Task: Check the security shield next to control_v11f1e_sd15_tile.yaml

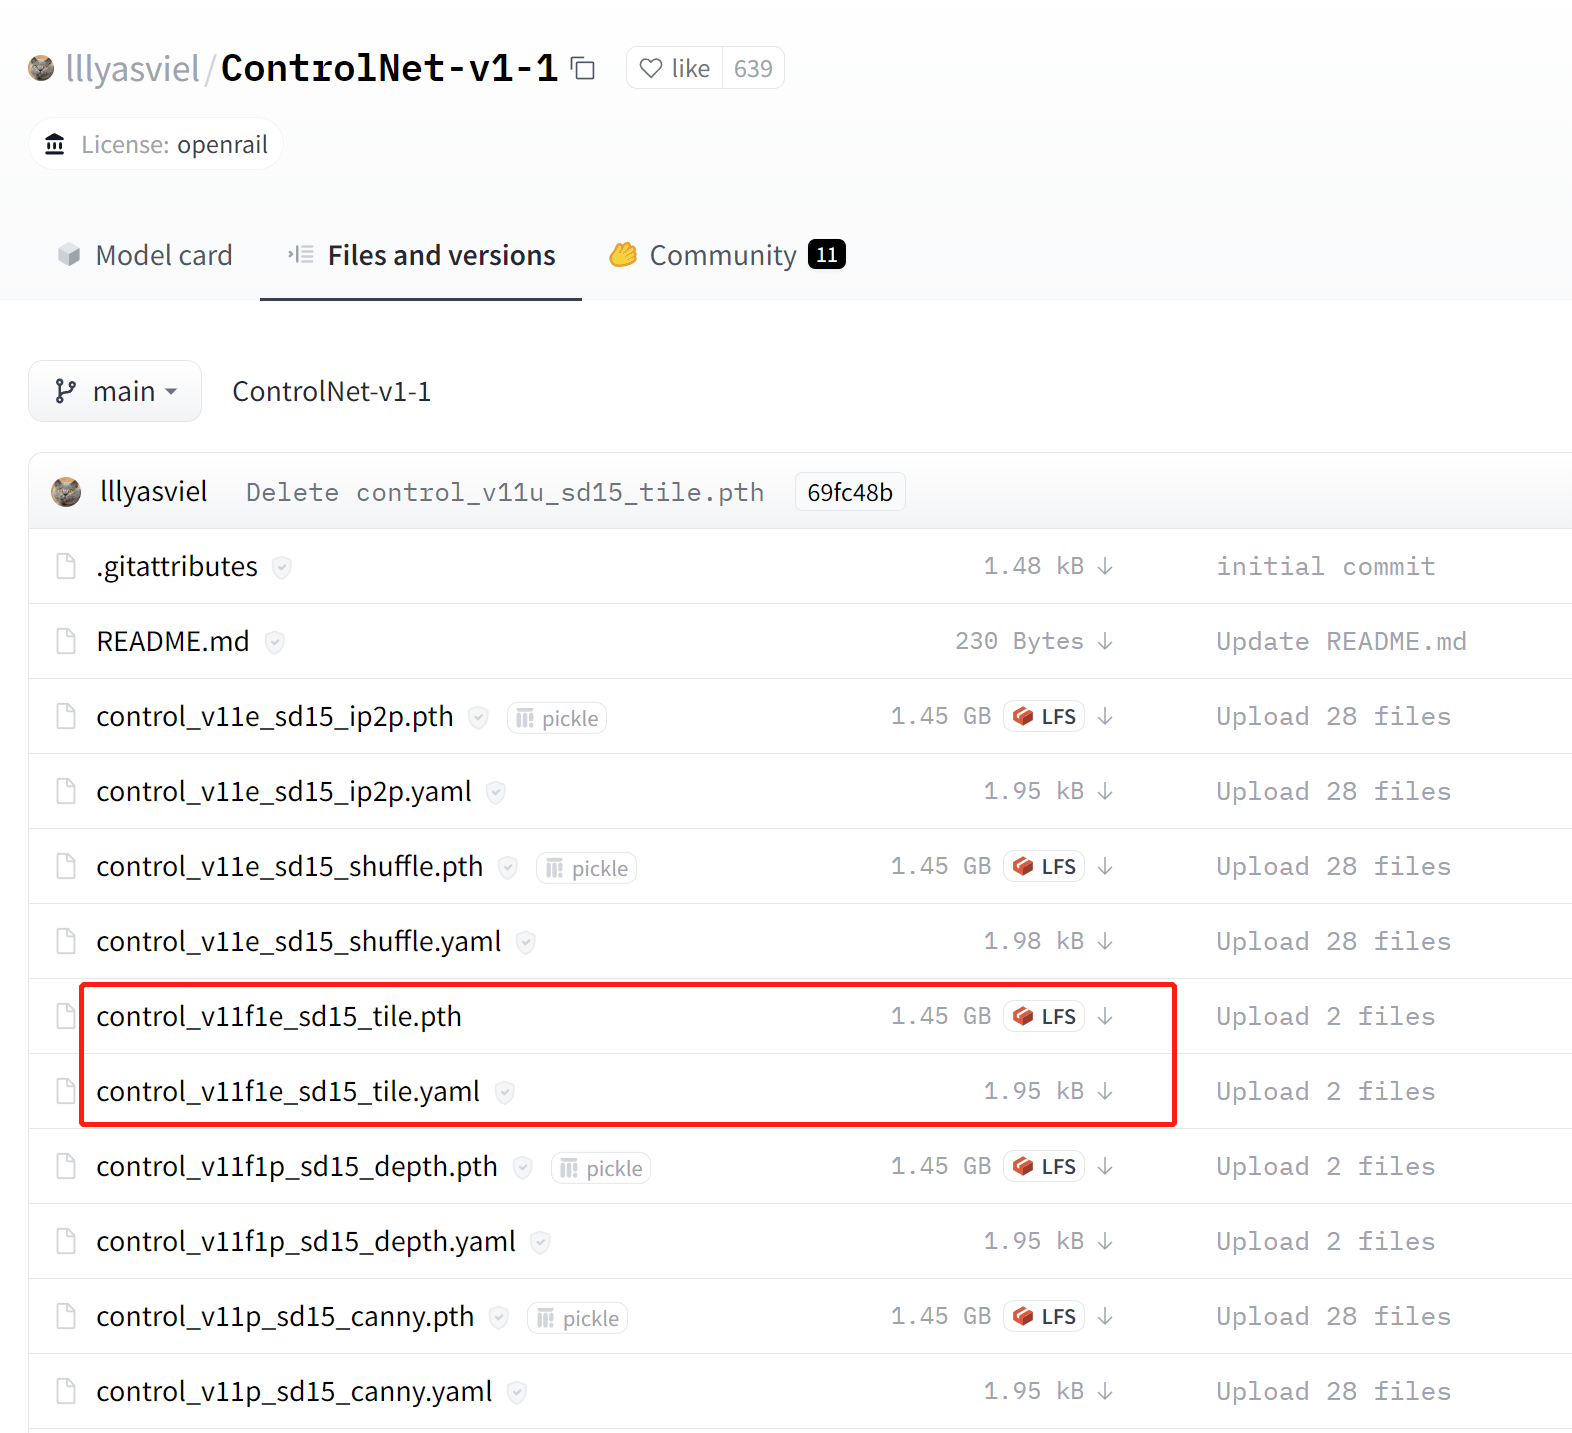Action: [505, 1092]
